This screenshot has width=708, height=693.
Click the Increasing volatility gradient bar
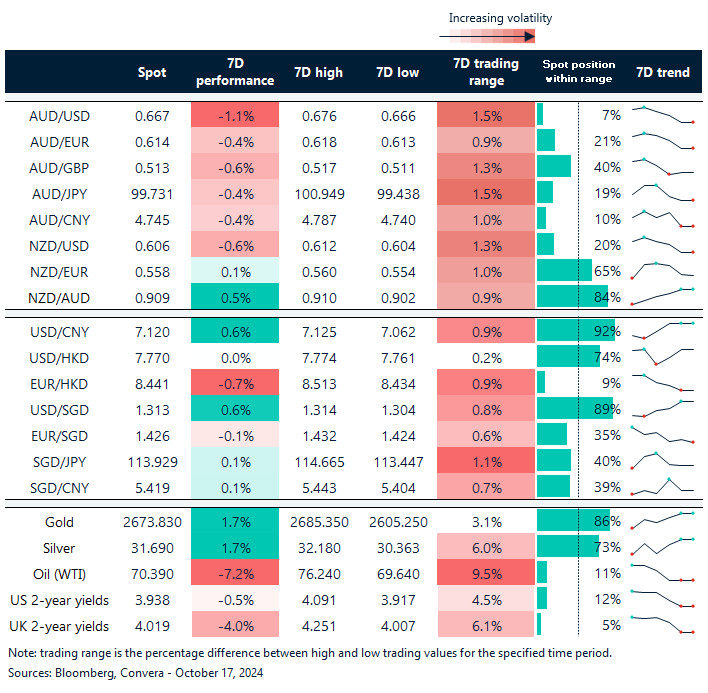coord(487,36)
